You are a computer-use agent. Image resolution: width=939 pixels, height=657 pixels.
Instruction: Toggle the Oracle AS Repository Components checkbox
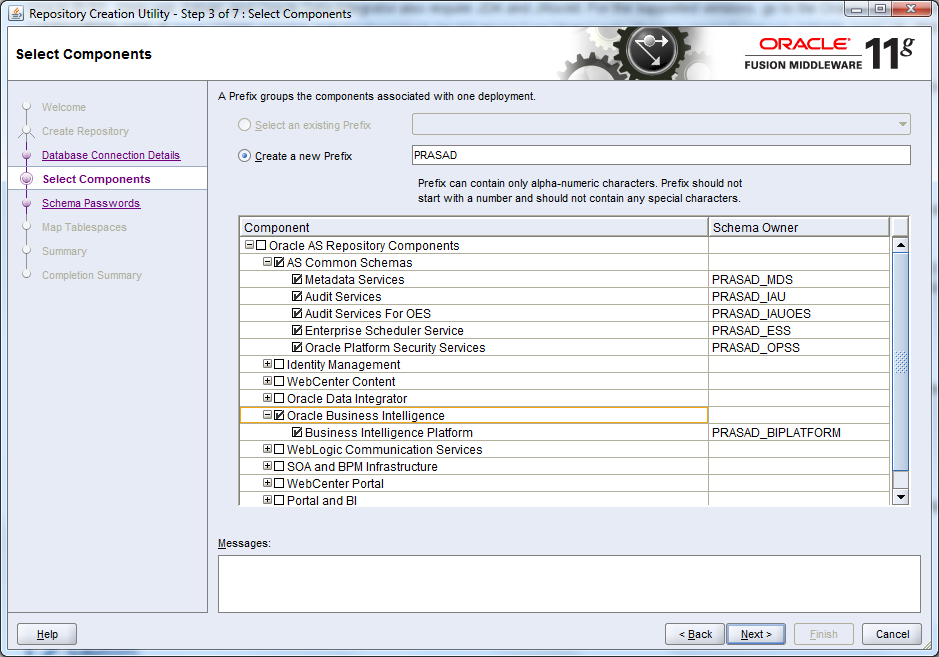[x=261, y=245]
